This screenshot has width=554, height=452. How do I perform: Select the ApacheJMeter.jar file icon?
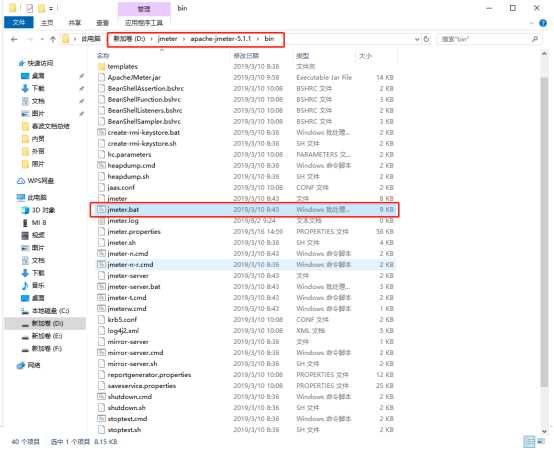coord(101,77)
